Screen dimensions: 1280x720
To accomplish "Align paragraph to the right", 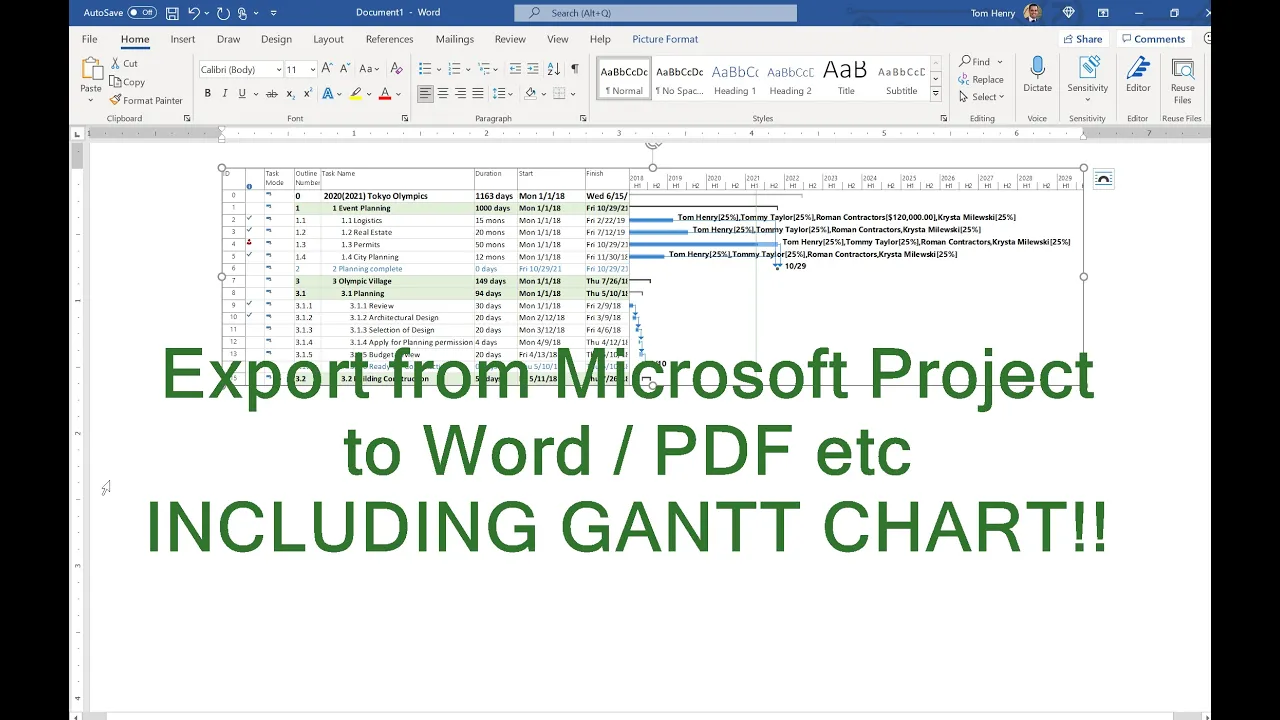I will point(460,94).
